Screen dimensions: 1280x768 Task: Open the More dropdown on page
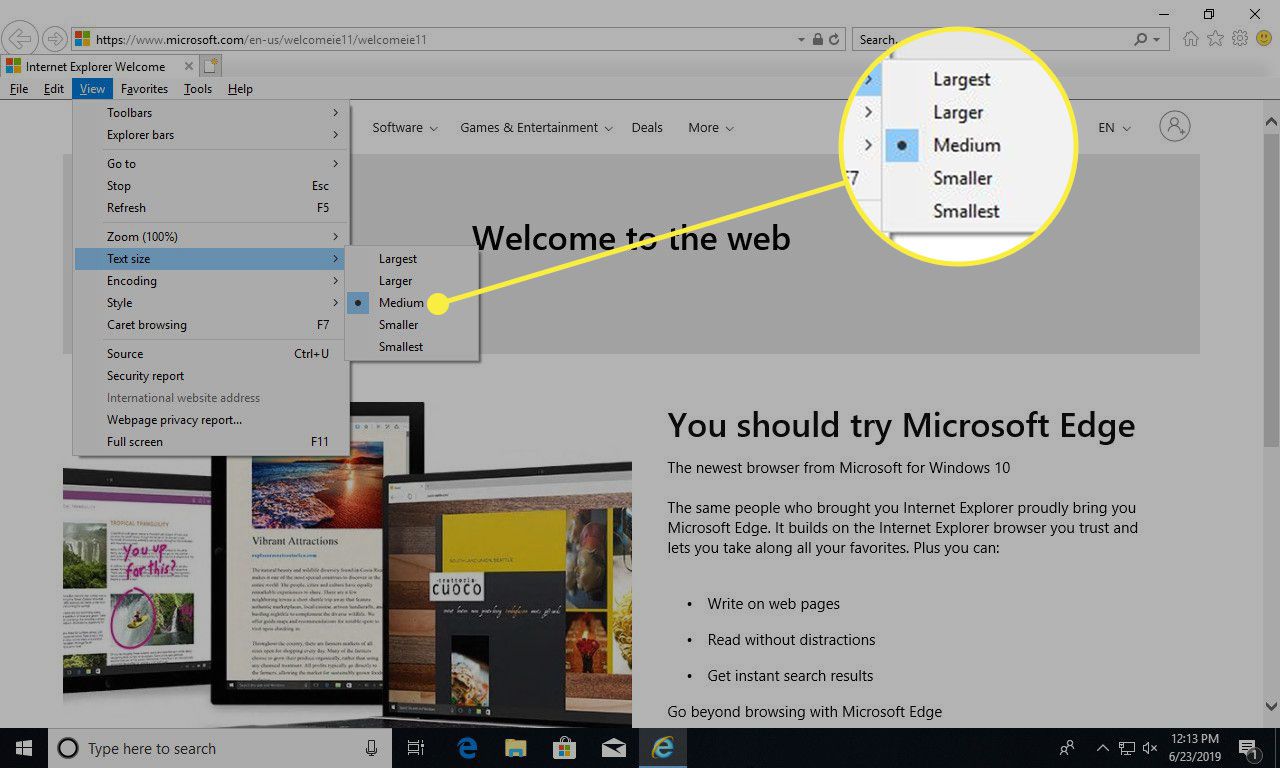coord(711,128)
